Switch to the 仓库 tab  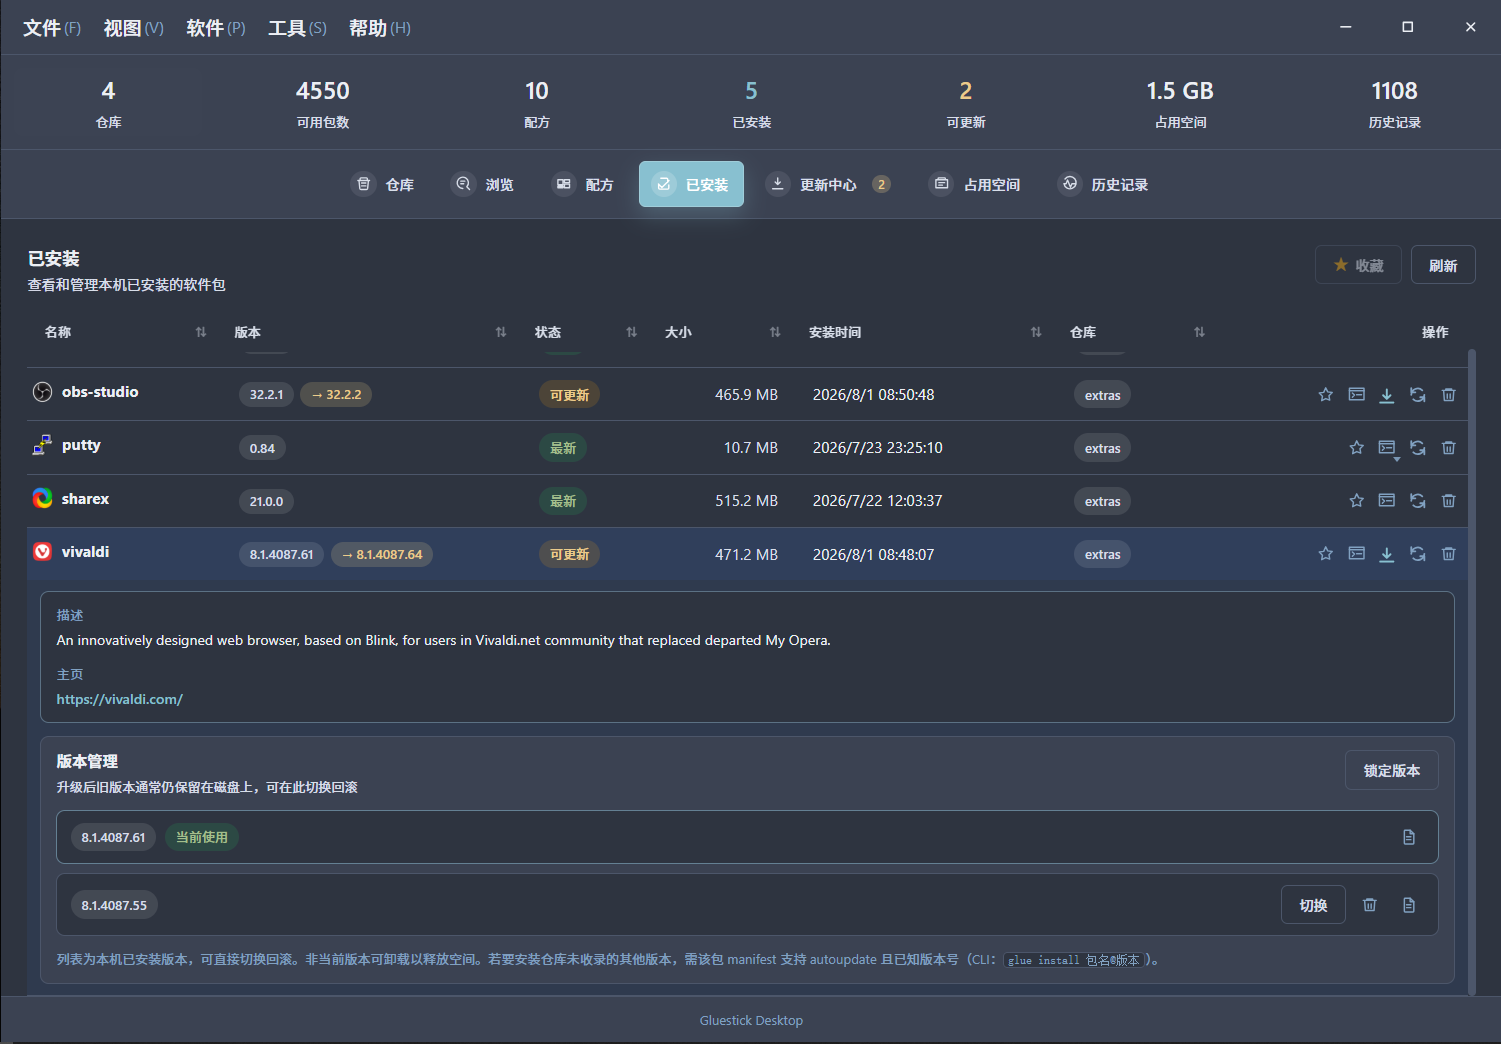(384, 184)
